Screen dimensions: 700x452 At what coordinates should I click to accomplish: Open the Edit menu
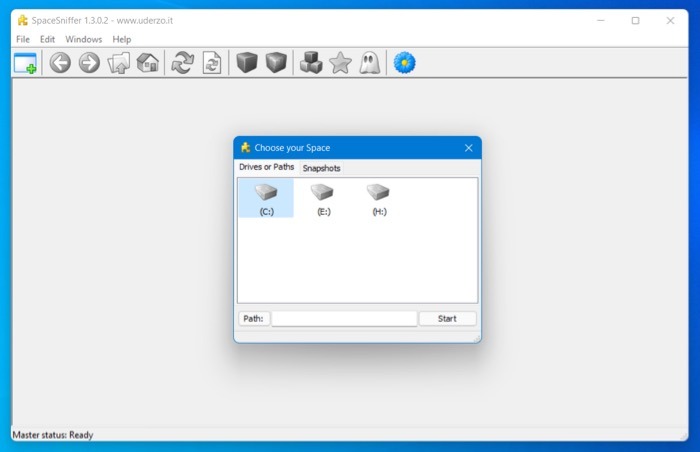tap(47, 39)
